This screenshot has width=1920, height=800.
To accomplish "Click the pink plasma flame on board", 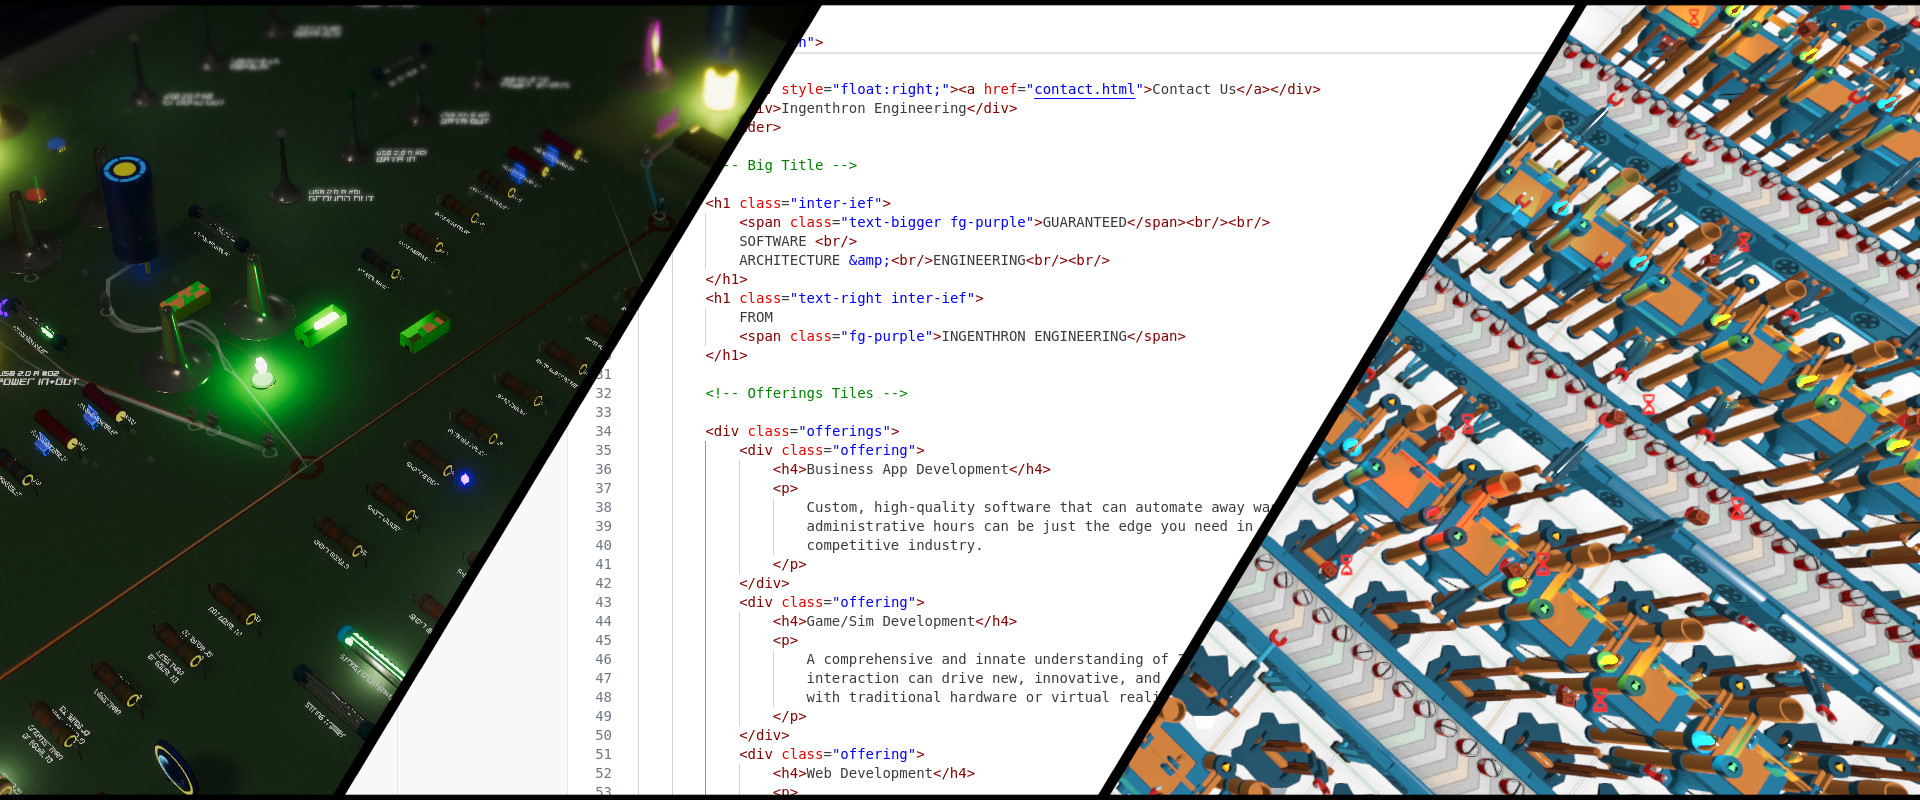I will [x=655, y=44].
